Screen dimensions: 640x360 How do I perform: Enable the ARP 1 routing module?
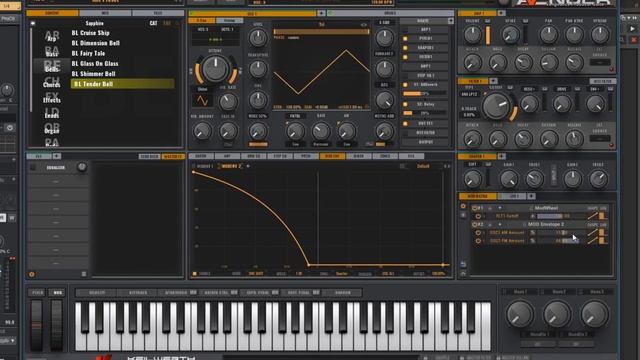tap(405, 30)
